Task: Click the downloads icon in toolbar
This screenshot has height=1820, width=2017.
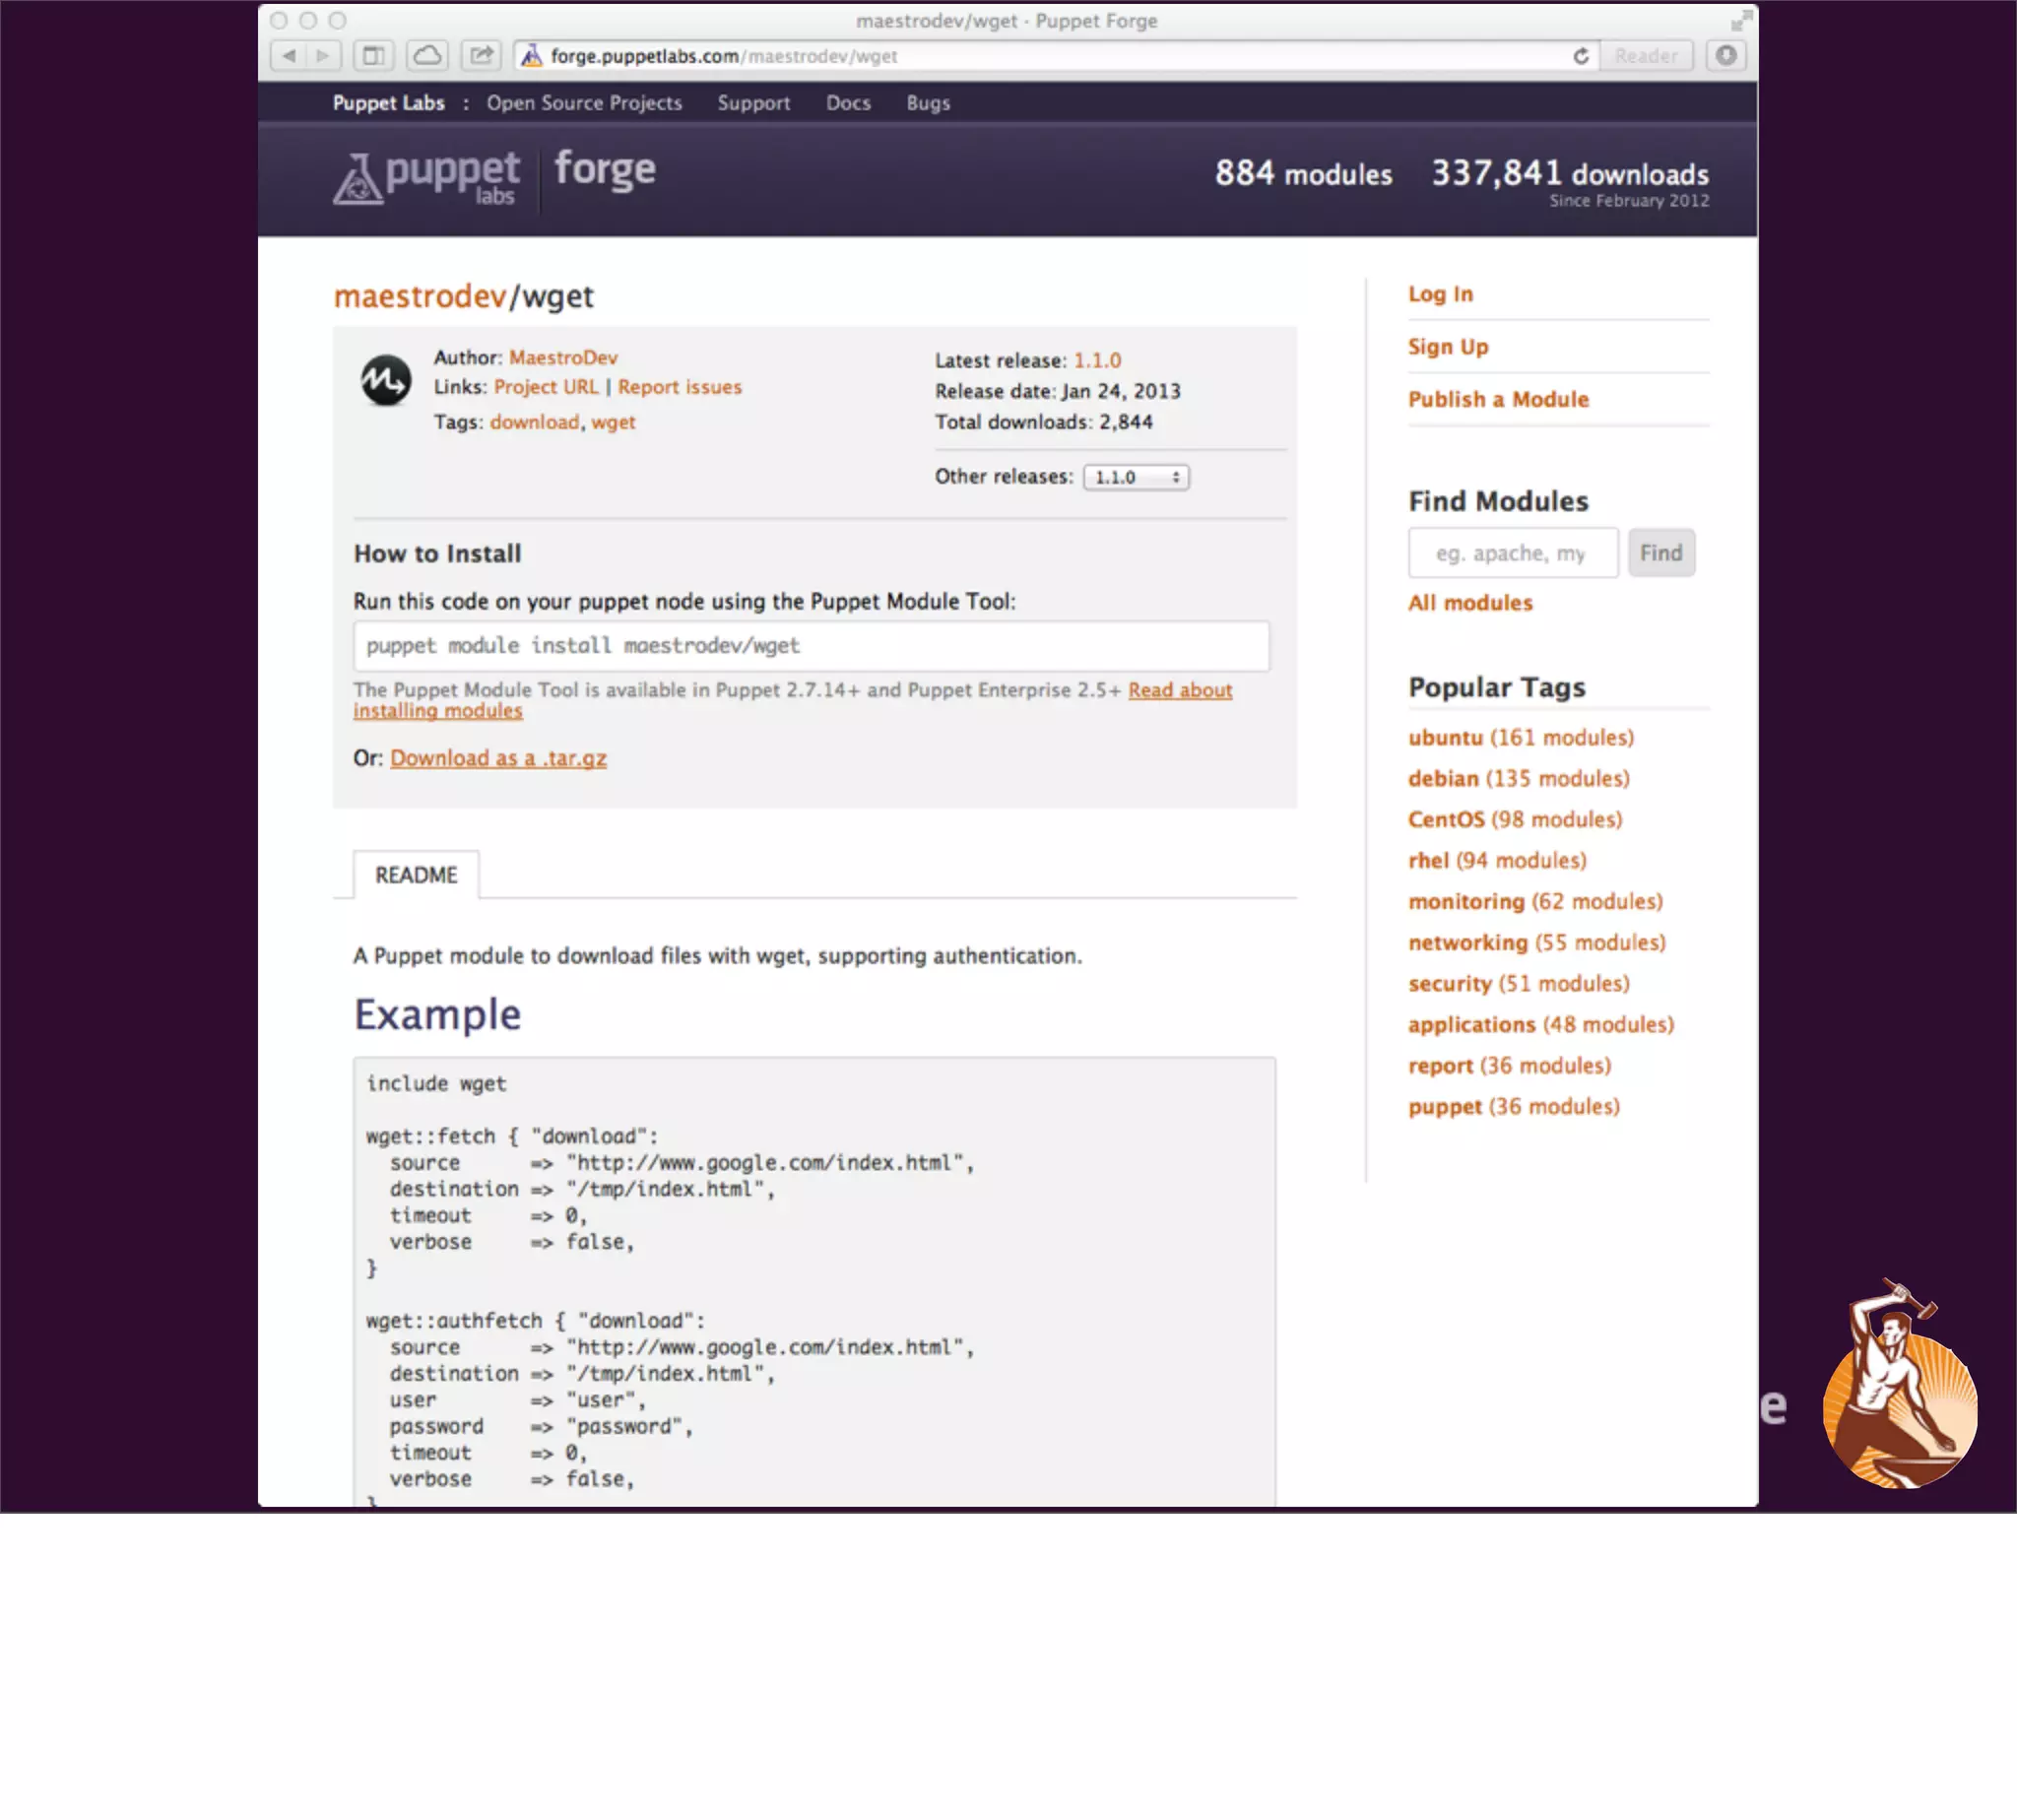Action: 1725,56
